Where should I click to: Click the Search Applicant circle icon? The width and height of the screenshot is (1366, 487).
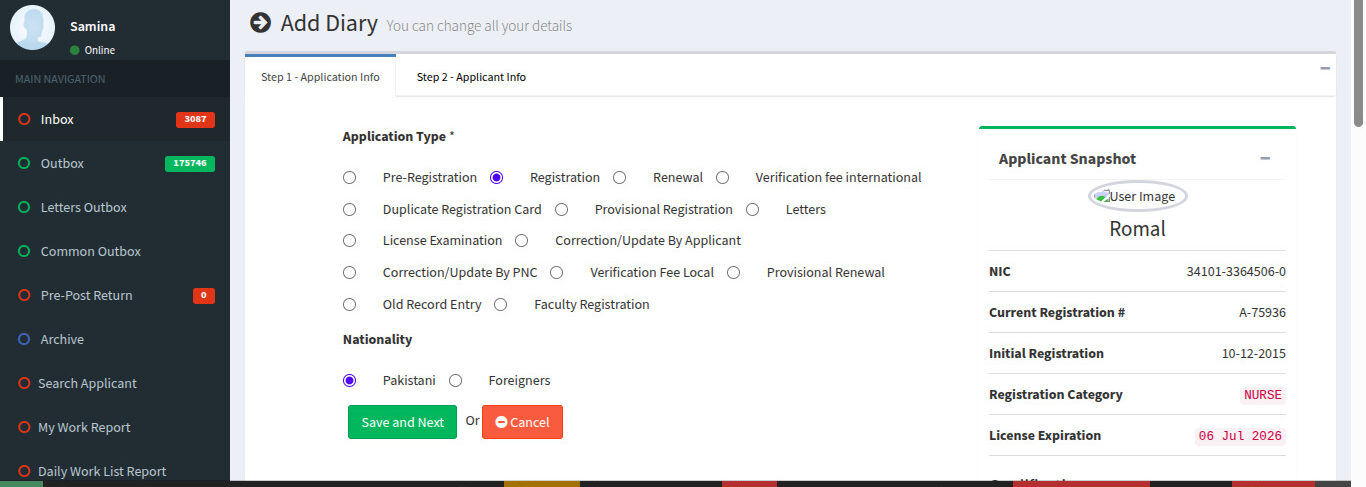coord(24,383)
